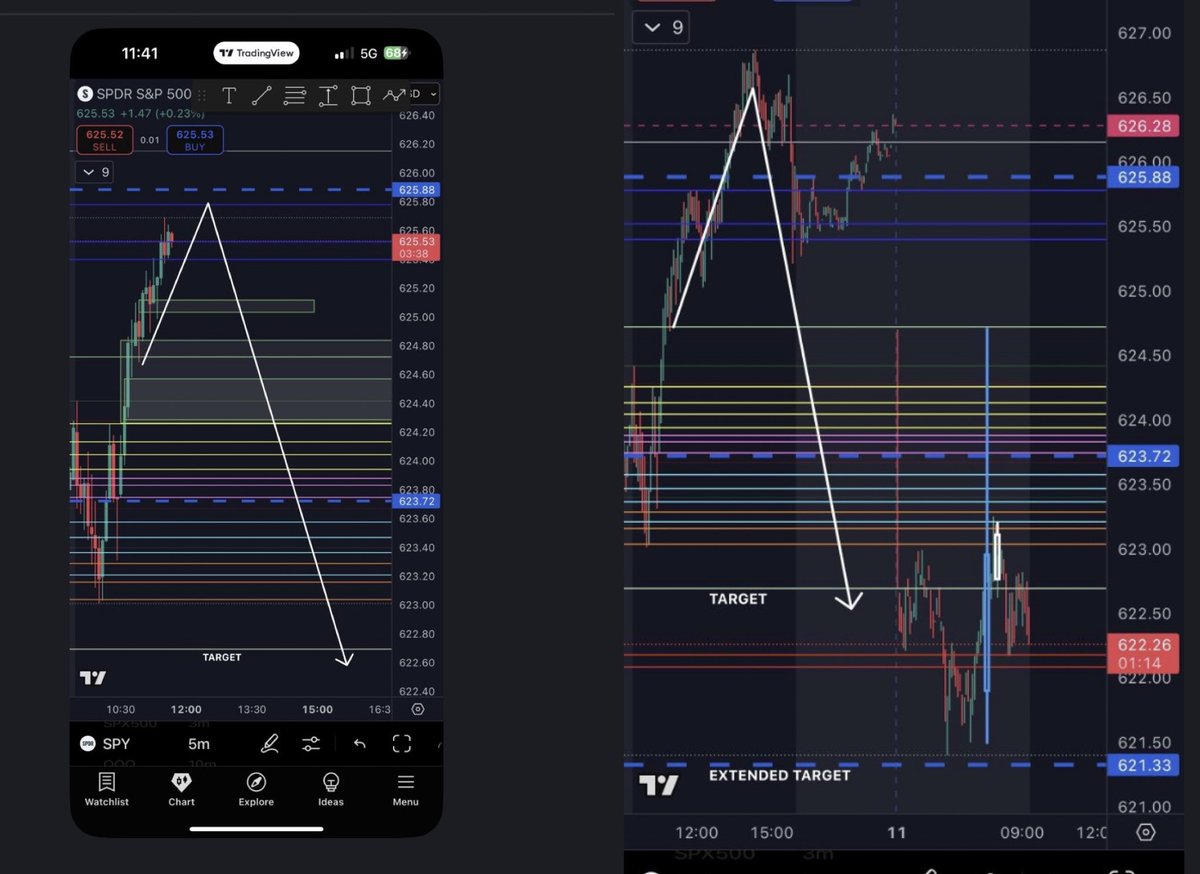Click the red 625.53 current price label
Viewport: 1200px width, 874px height.
(x=417, y=247)
